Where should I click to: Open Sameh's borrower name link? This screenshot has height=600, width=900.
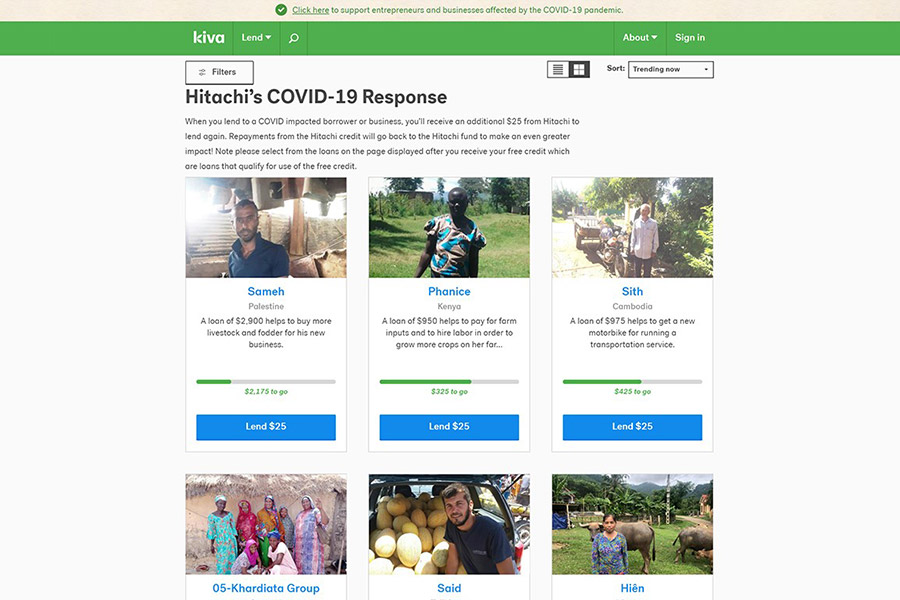pos(266,292)
